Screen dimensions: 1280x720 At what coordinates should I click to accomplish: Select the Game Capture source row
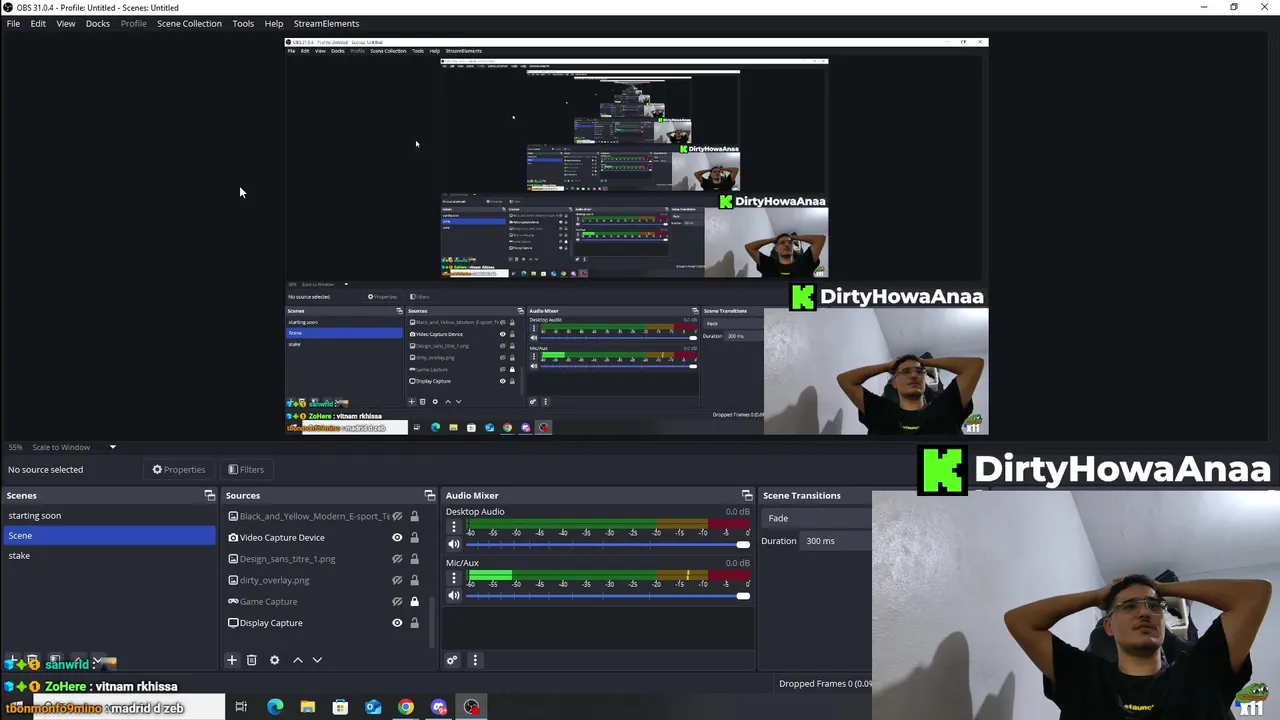pyautogui.click(x=324, y=601)
